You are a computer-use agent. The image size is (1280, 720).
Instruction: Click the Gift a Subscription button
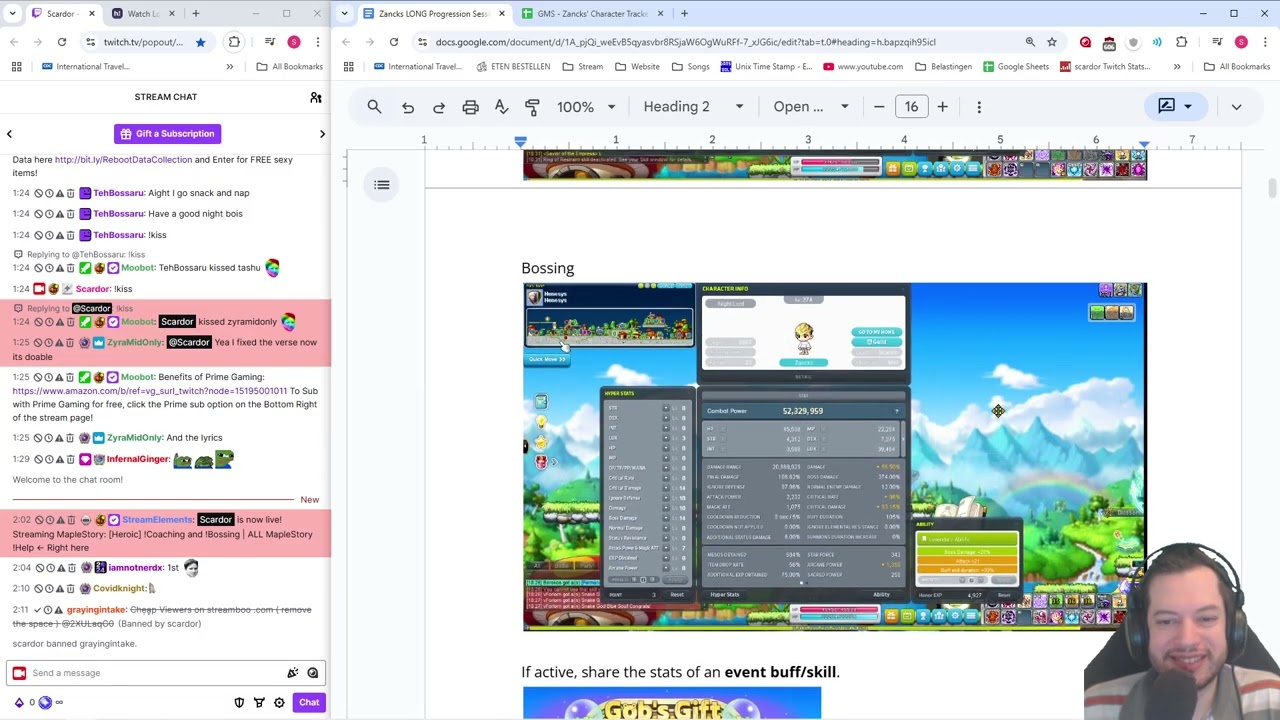tap(167, 134)
